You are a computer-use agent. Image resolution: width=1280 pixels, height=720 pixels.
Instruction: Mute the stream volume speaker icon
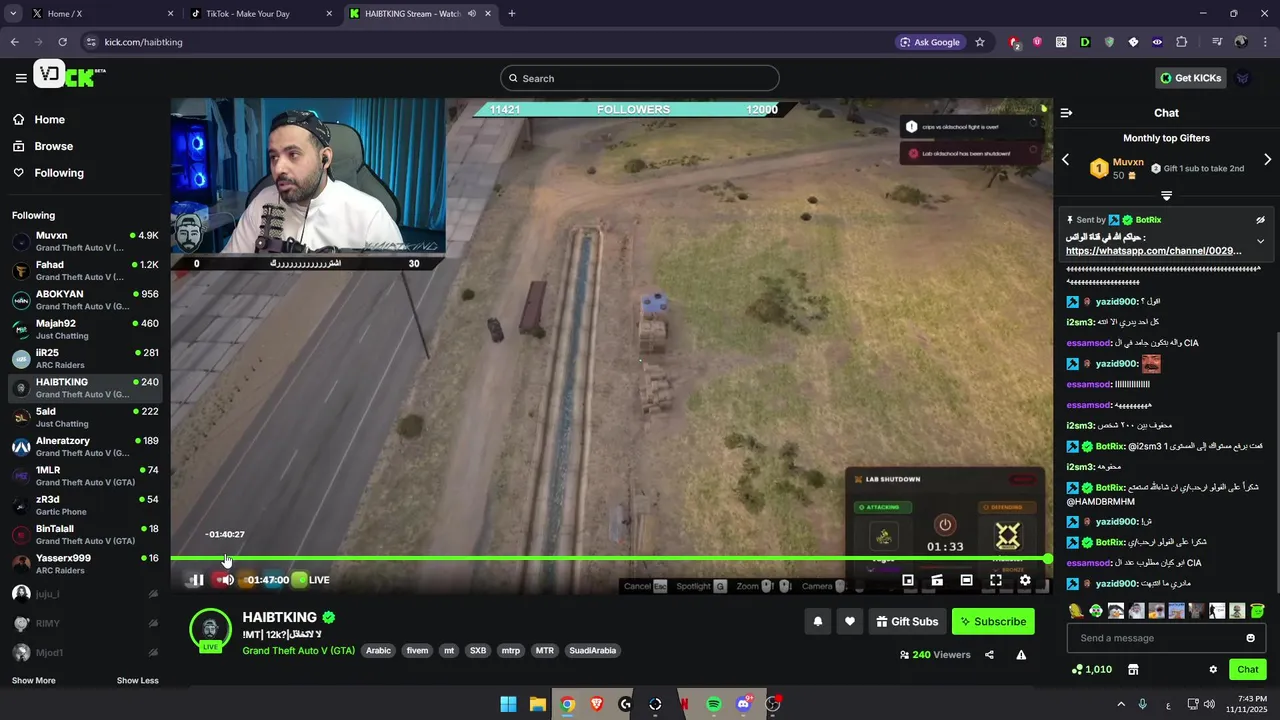(x=228, y=580)
